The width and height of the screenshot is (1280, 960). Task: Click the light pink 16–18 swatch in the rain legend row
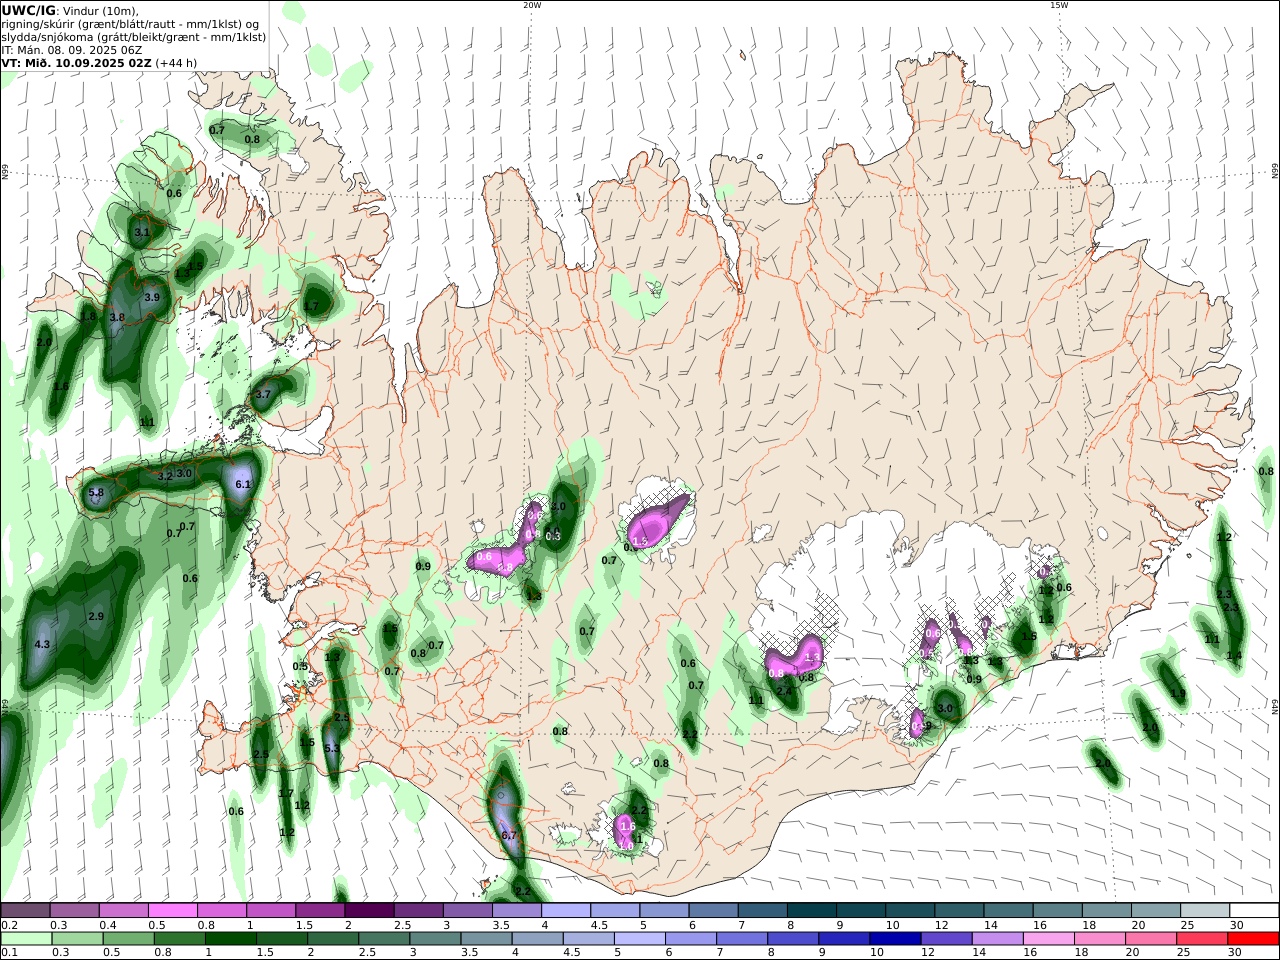[x=1048, y=939]
